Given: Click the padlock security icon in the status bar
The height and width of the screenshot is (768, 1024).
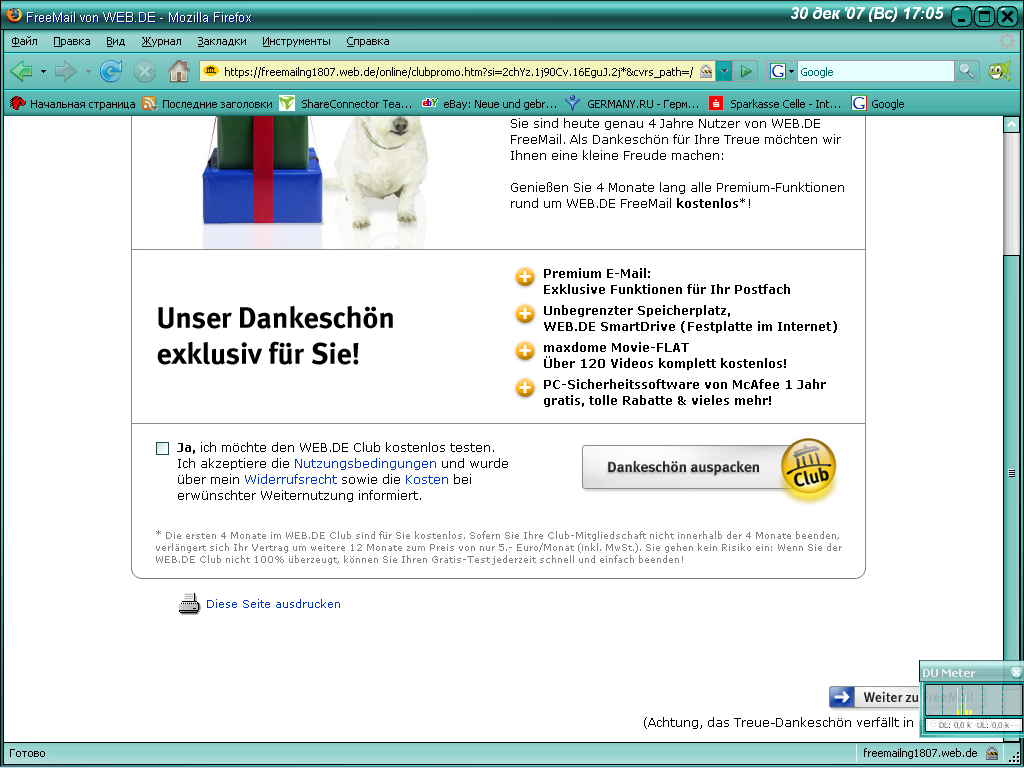Looking at the screenshot, I should 991,753.
